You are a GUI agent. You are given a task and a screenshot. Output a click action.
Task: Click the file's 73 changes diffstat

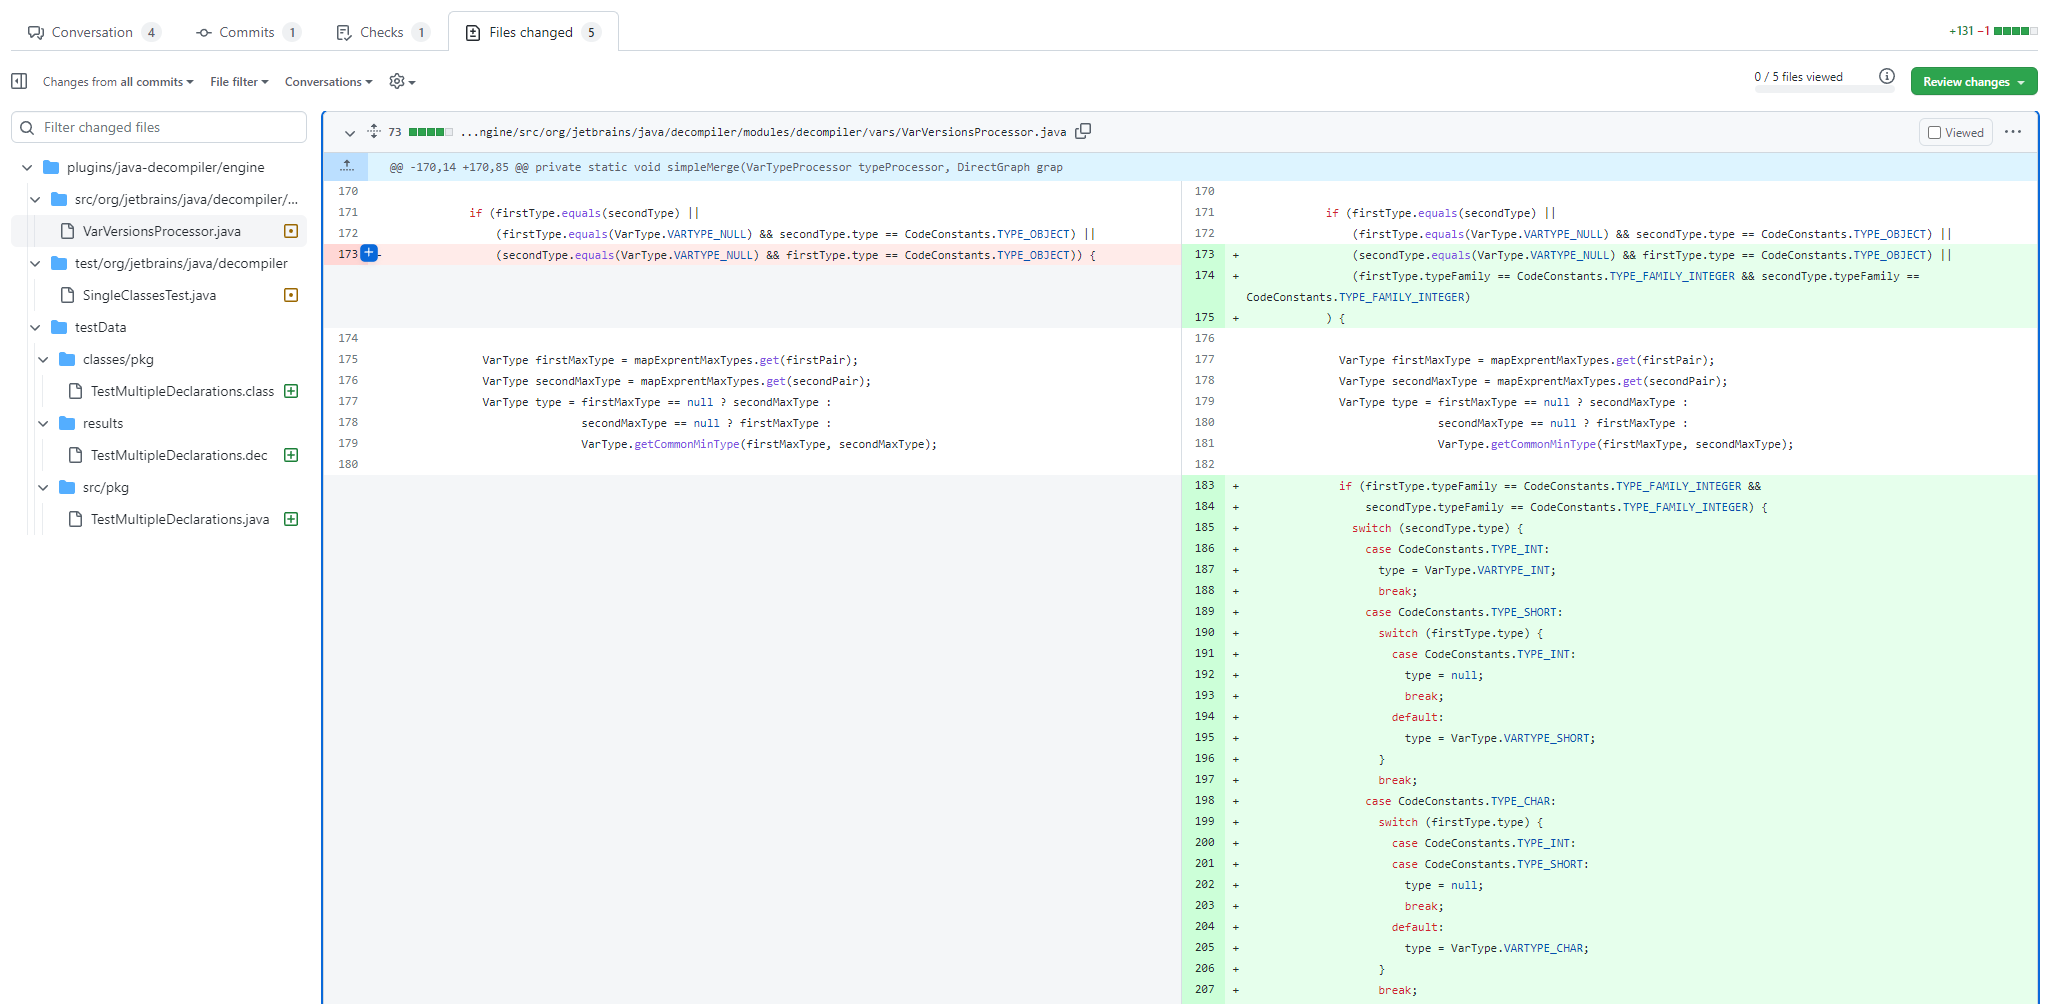(420, 132)
